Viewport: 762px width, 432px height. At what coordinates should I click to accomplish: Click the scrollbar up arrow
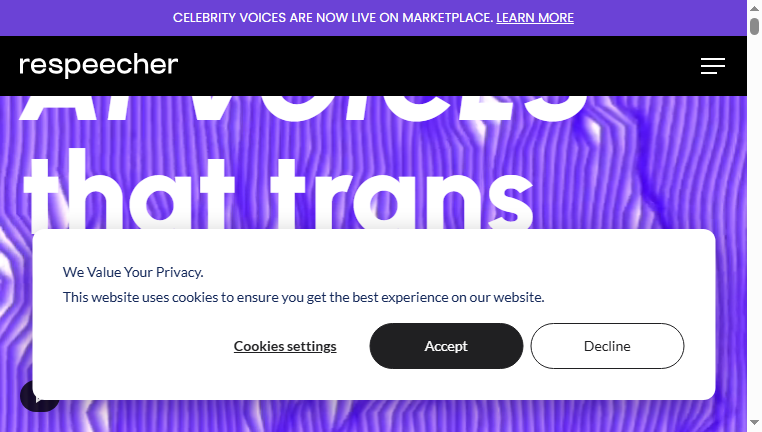point(754,8)
